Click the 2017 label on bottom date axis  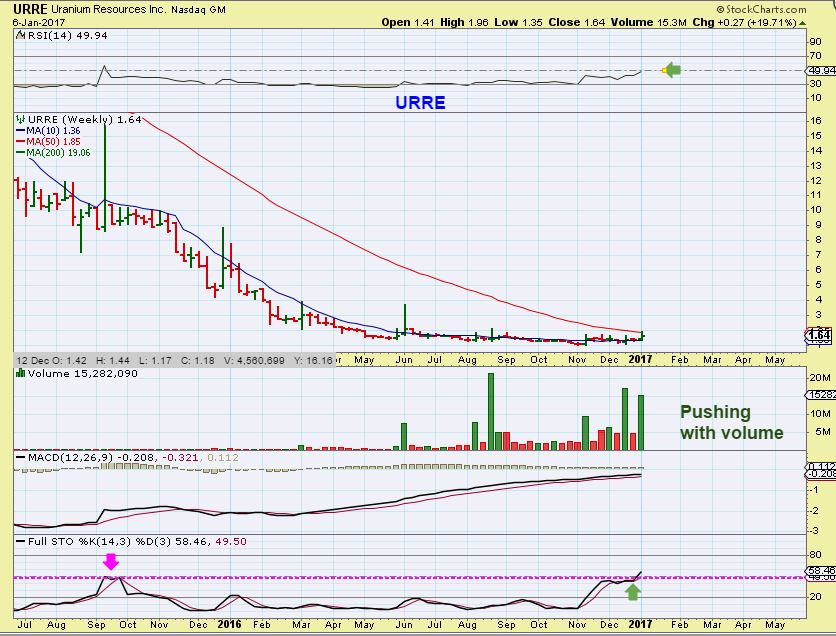point(640,624)
